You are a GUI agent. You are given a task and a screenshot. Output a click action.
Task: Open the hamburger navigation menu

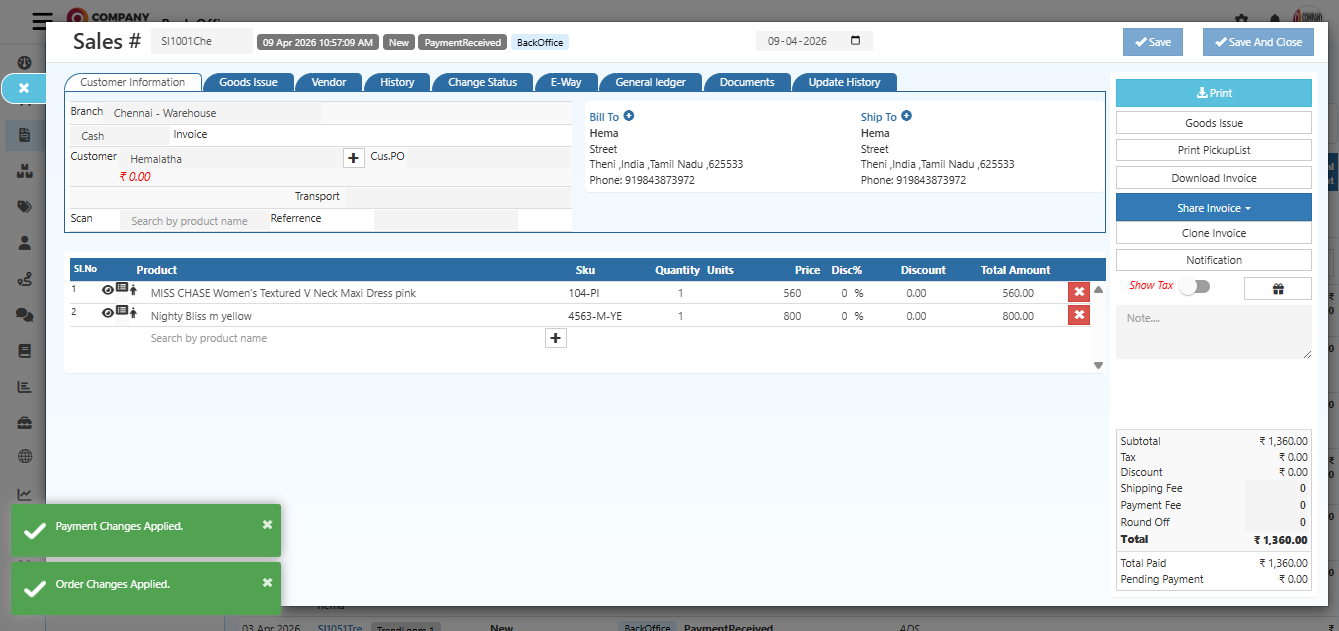(40, 20)
